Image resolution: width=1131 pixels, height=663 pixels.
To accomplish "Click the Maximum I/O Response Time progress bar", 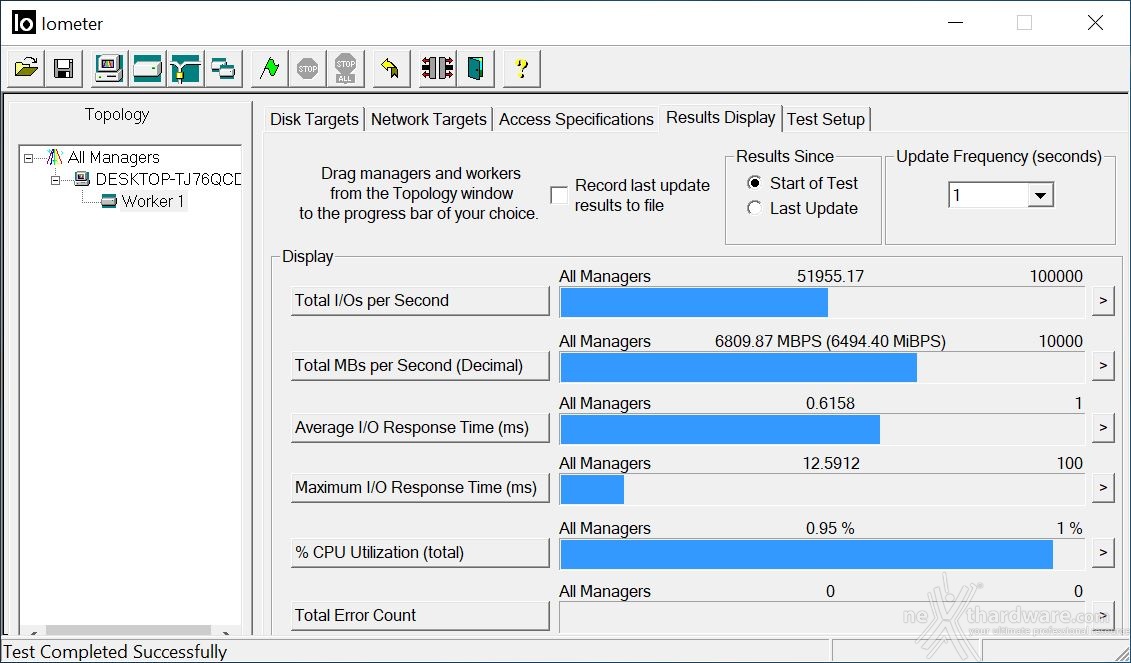I will point(822,489).
